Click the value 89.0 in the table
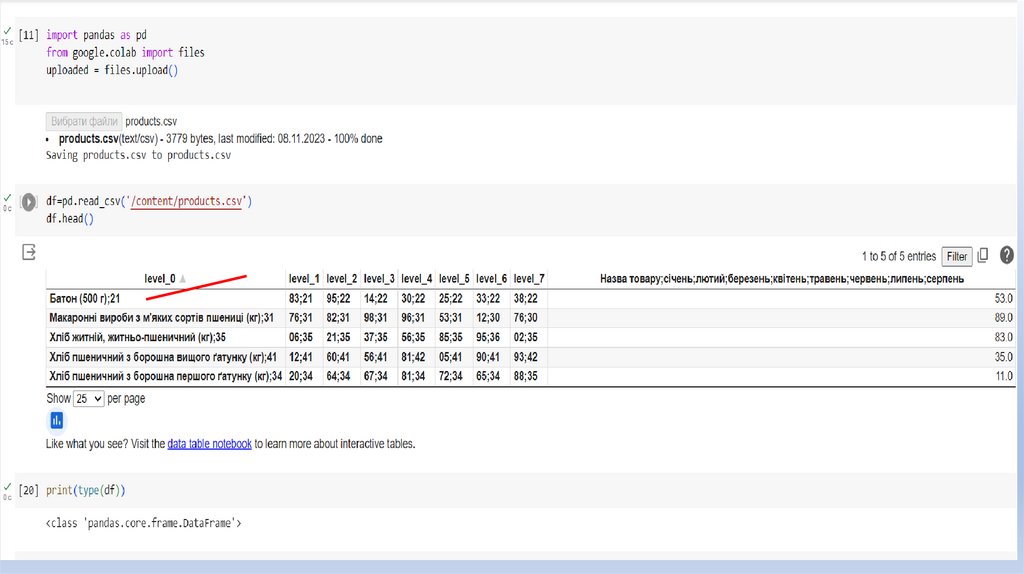The image size is (1024, 574). (x=1003, y=318)
